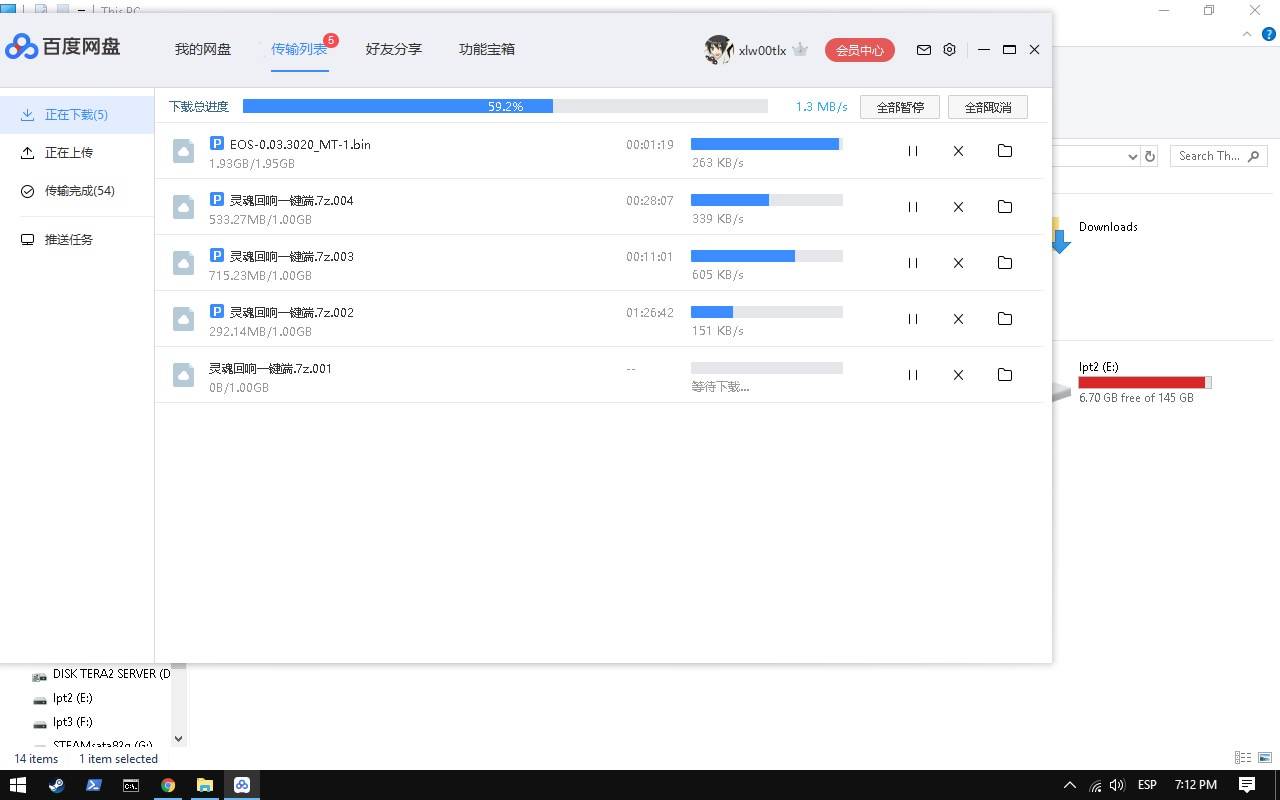The image size is (1280, 800).
Task: Select EOS-0.03.3020_MT-1.bin file name
Action: pyautogui.click(x=300, y=144)
